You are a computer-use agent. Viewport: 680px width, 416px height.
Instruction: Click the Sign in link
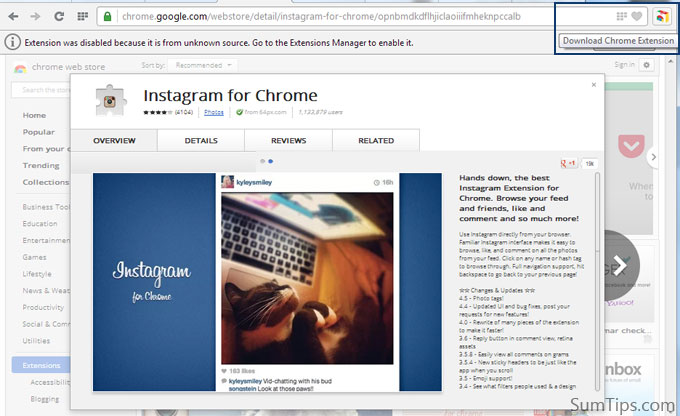tap(624, 65)
